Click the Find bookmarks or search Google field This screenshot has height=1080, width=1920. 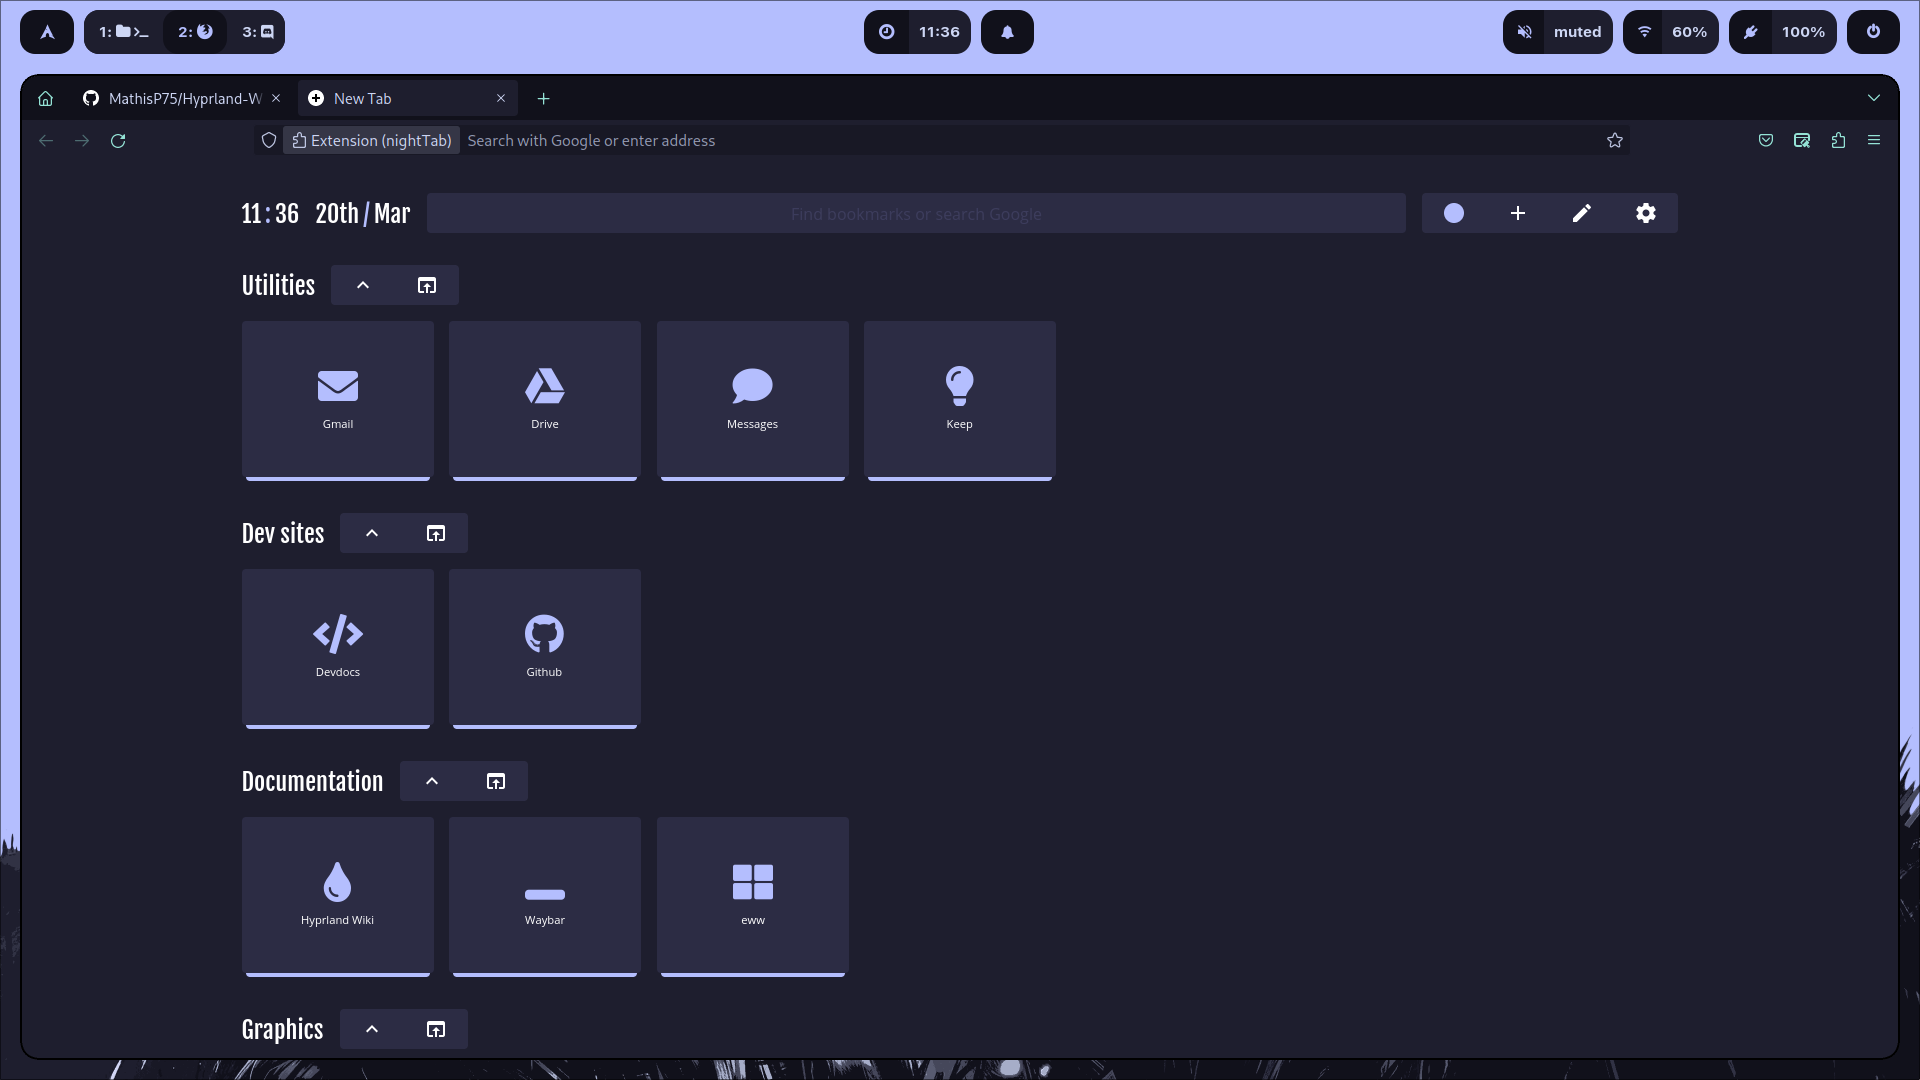(x=915, y=214)
